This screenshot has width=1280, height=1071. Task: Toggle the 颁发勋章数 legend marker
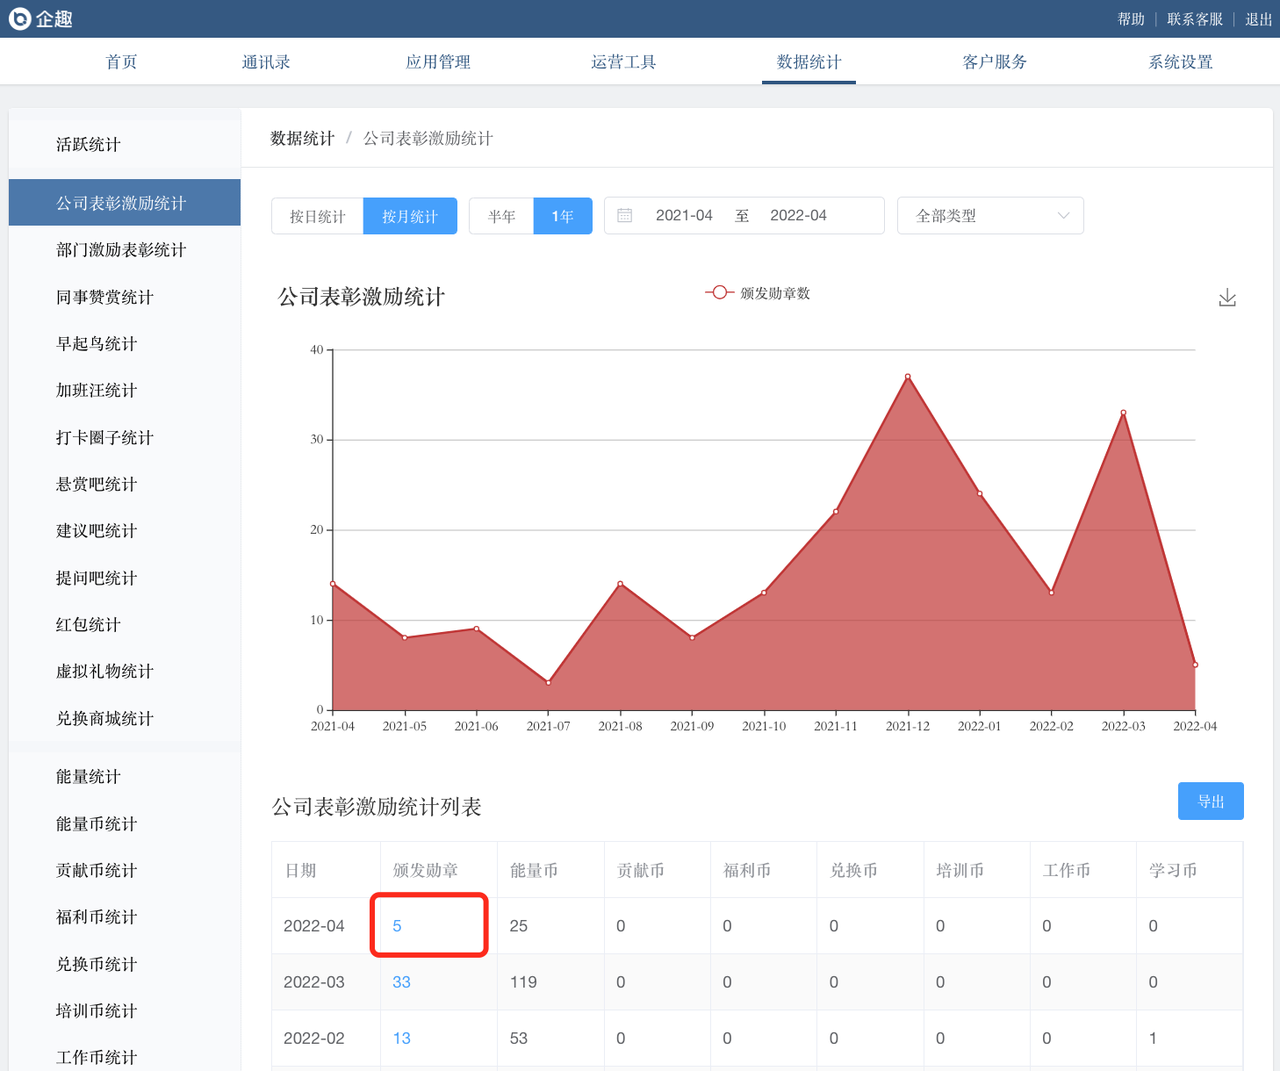719,293
